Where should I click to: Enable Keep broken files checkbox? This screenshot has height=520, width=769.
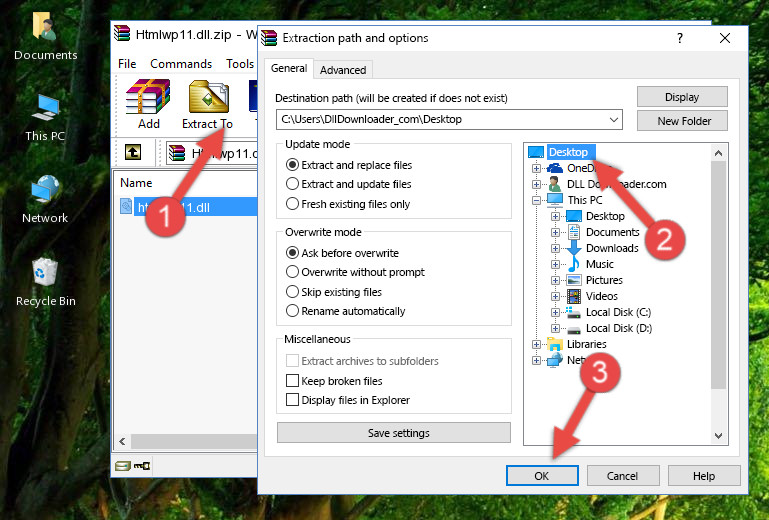(292, 381)
